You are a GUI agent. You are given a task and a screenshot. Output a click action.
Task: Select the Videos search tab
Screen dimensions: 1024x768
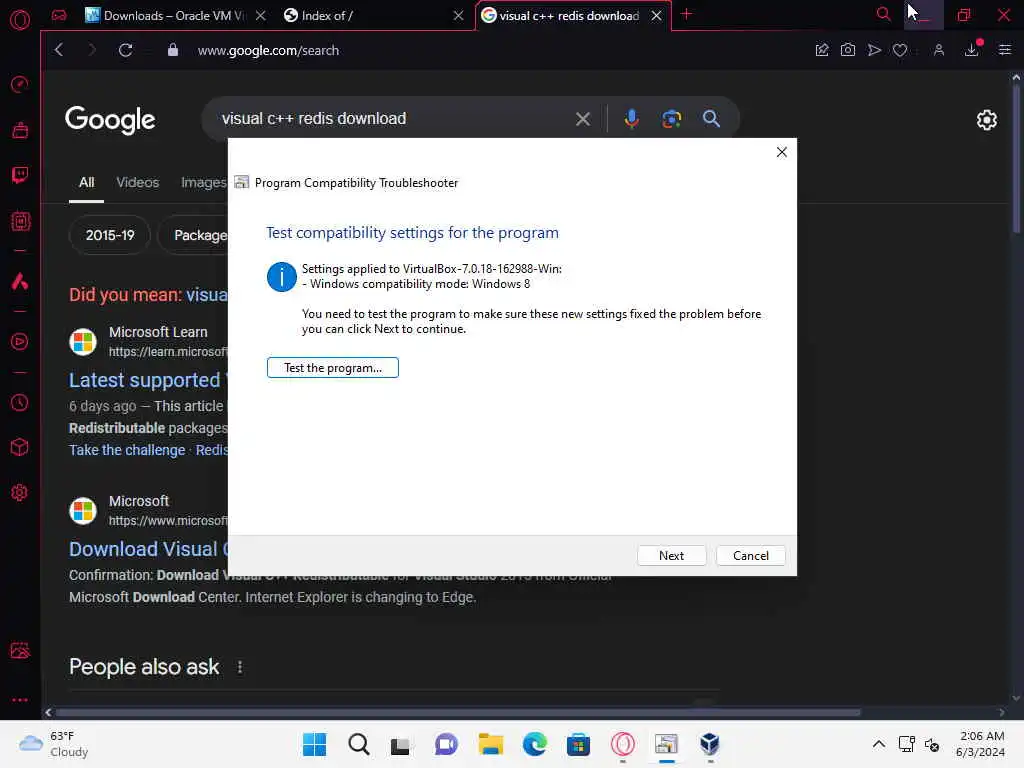click(x=138, y=182)
